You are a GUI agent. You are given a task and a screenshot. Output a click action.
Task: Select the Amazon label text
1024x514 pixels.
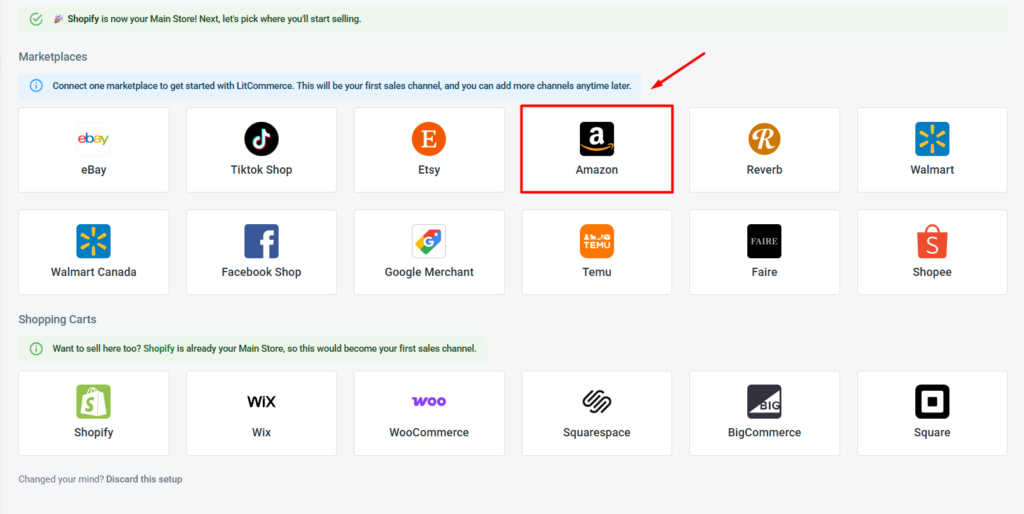tap(597, 170)
